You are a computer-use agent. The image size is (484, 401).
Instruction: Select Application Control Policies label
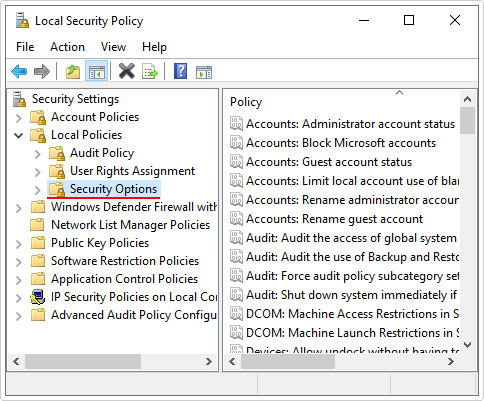click(x=124, y=279)
